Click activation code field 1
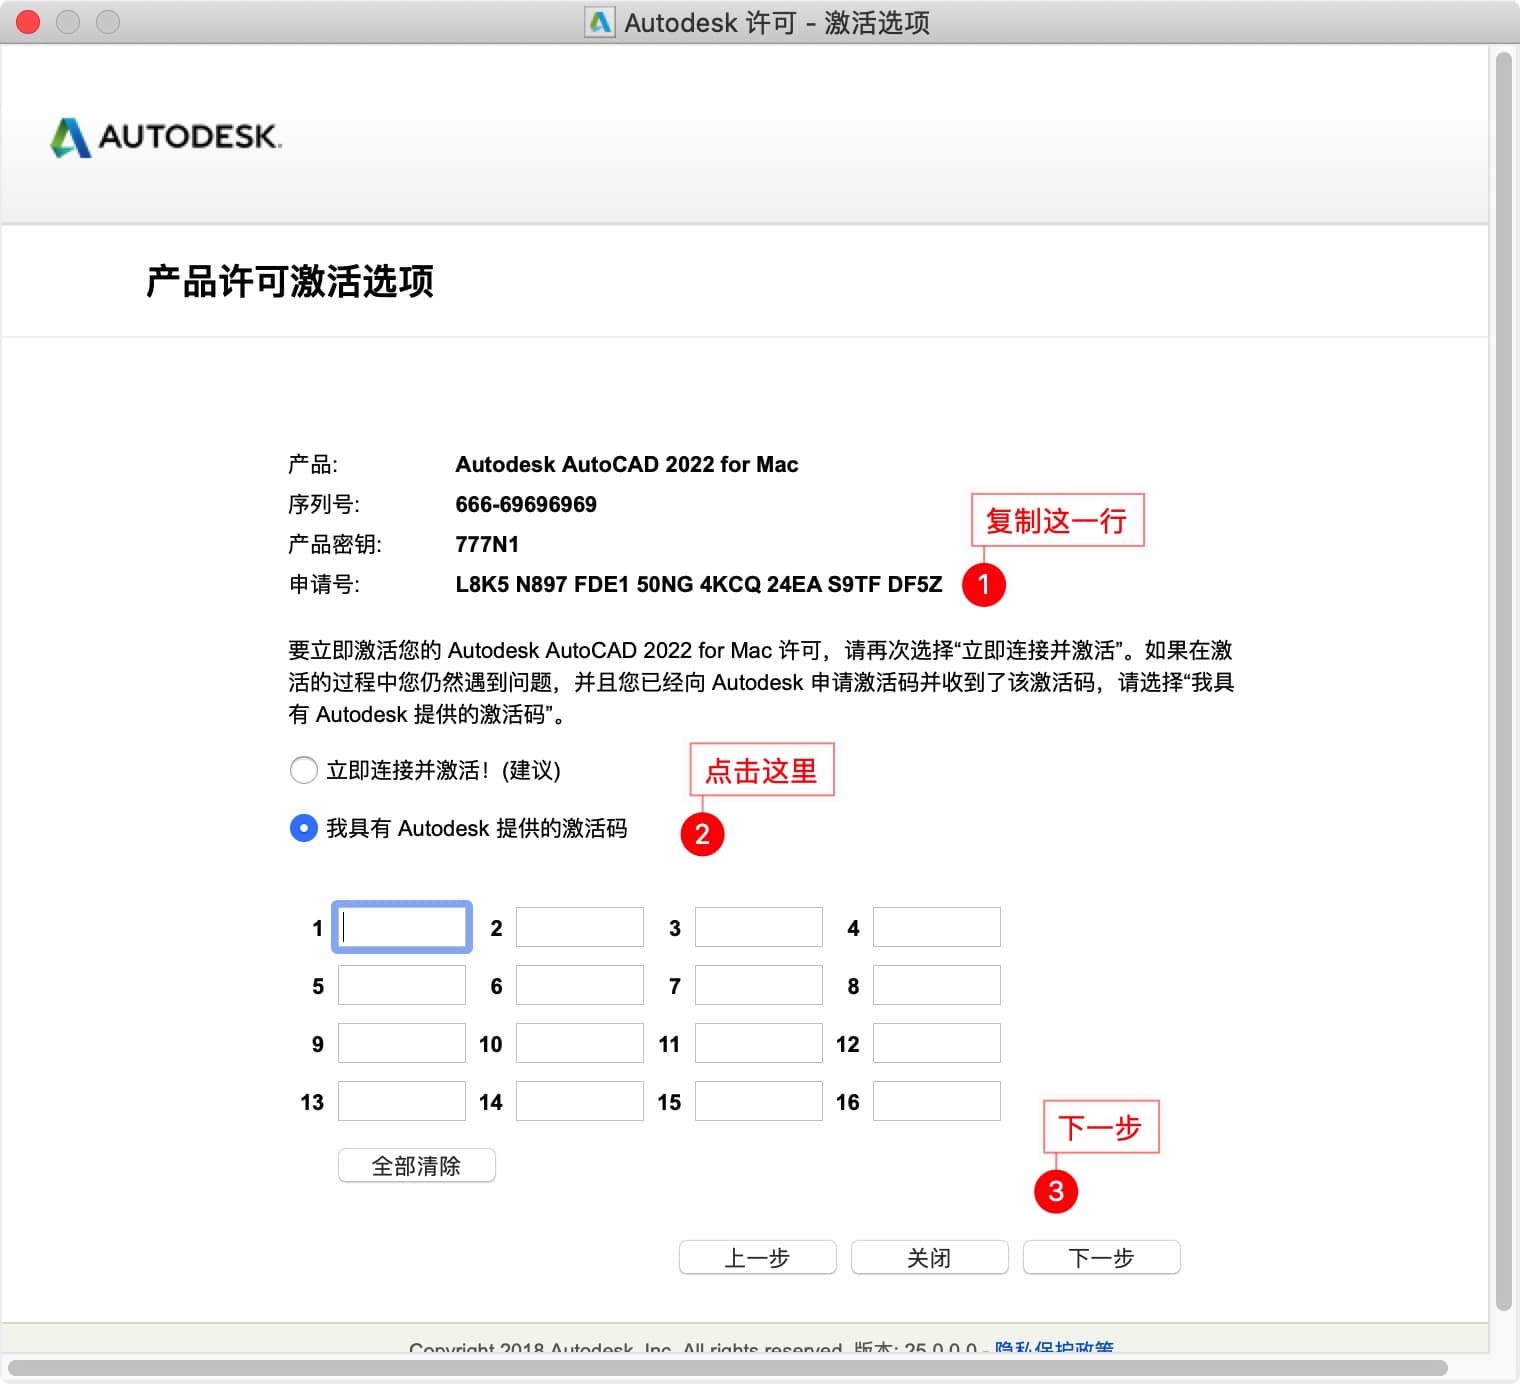 (x=402, y=927)
